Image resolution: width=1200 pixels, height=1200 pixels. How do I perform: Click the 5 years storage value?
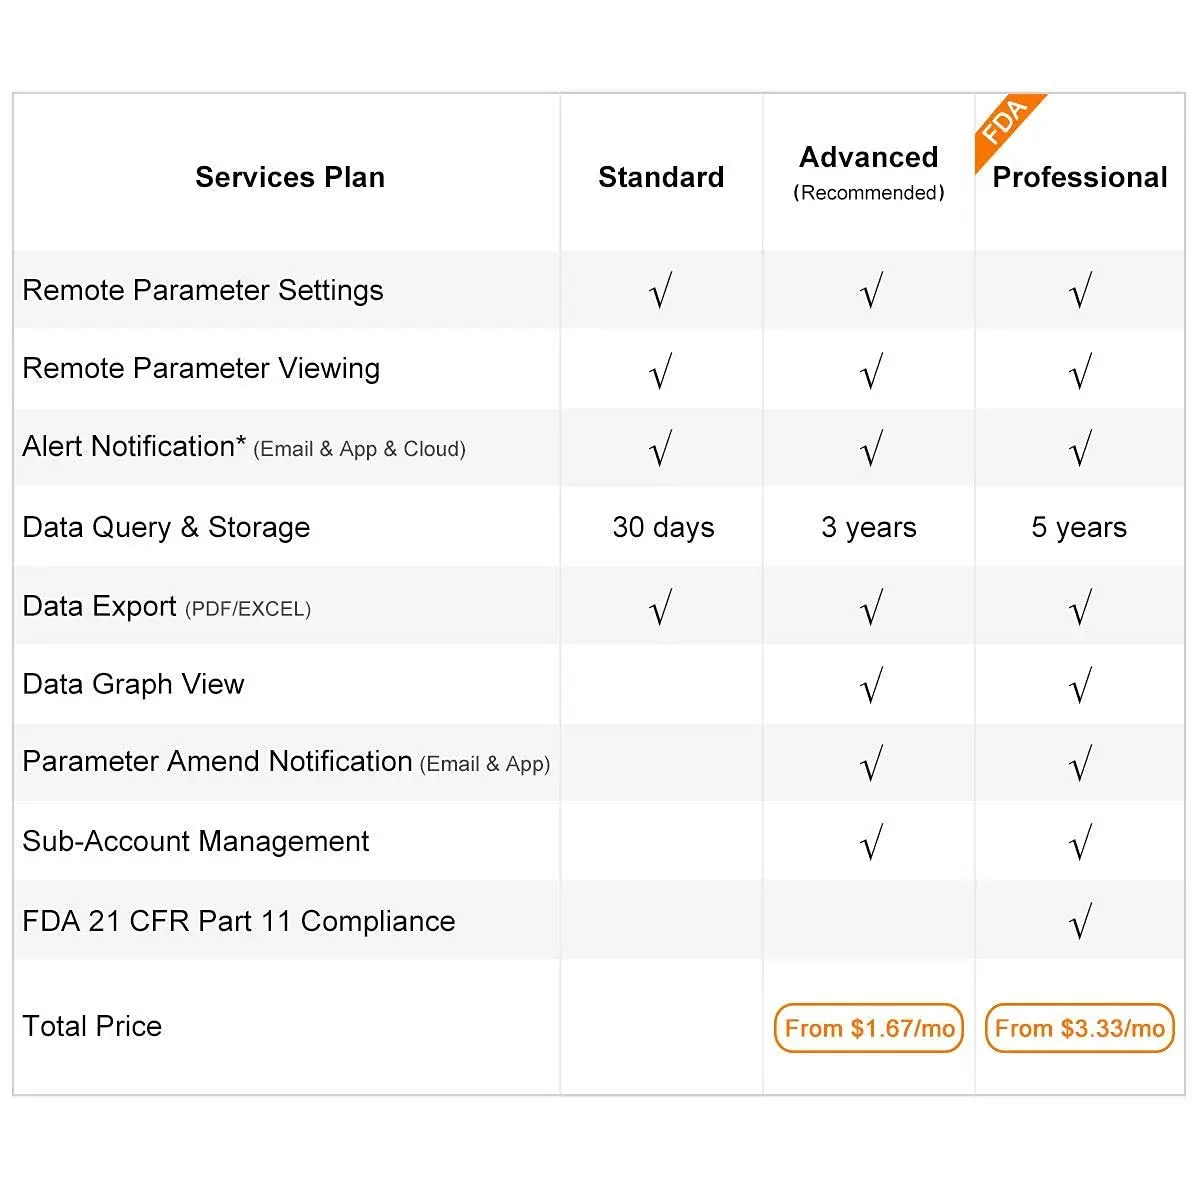coord(1079,527)
